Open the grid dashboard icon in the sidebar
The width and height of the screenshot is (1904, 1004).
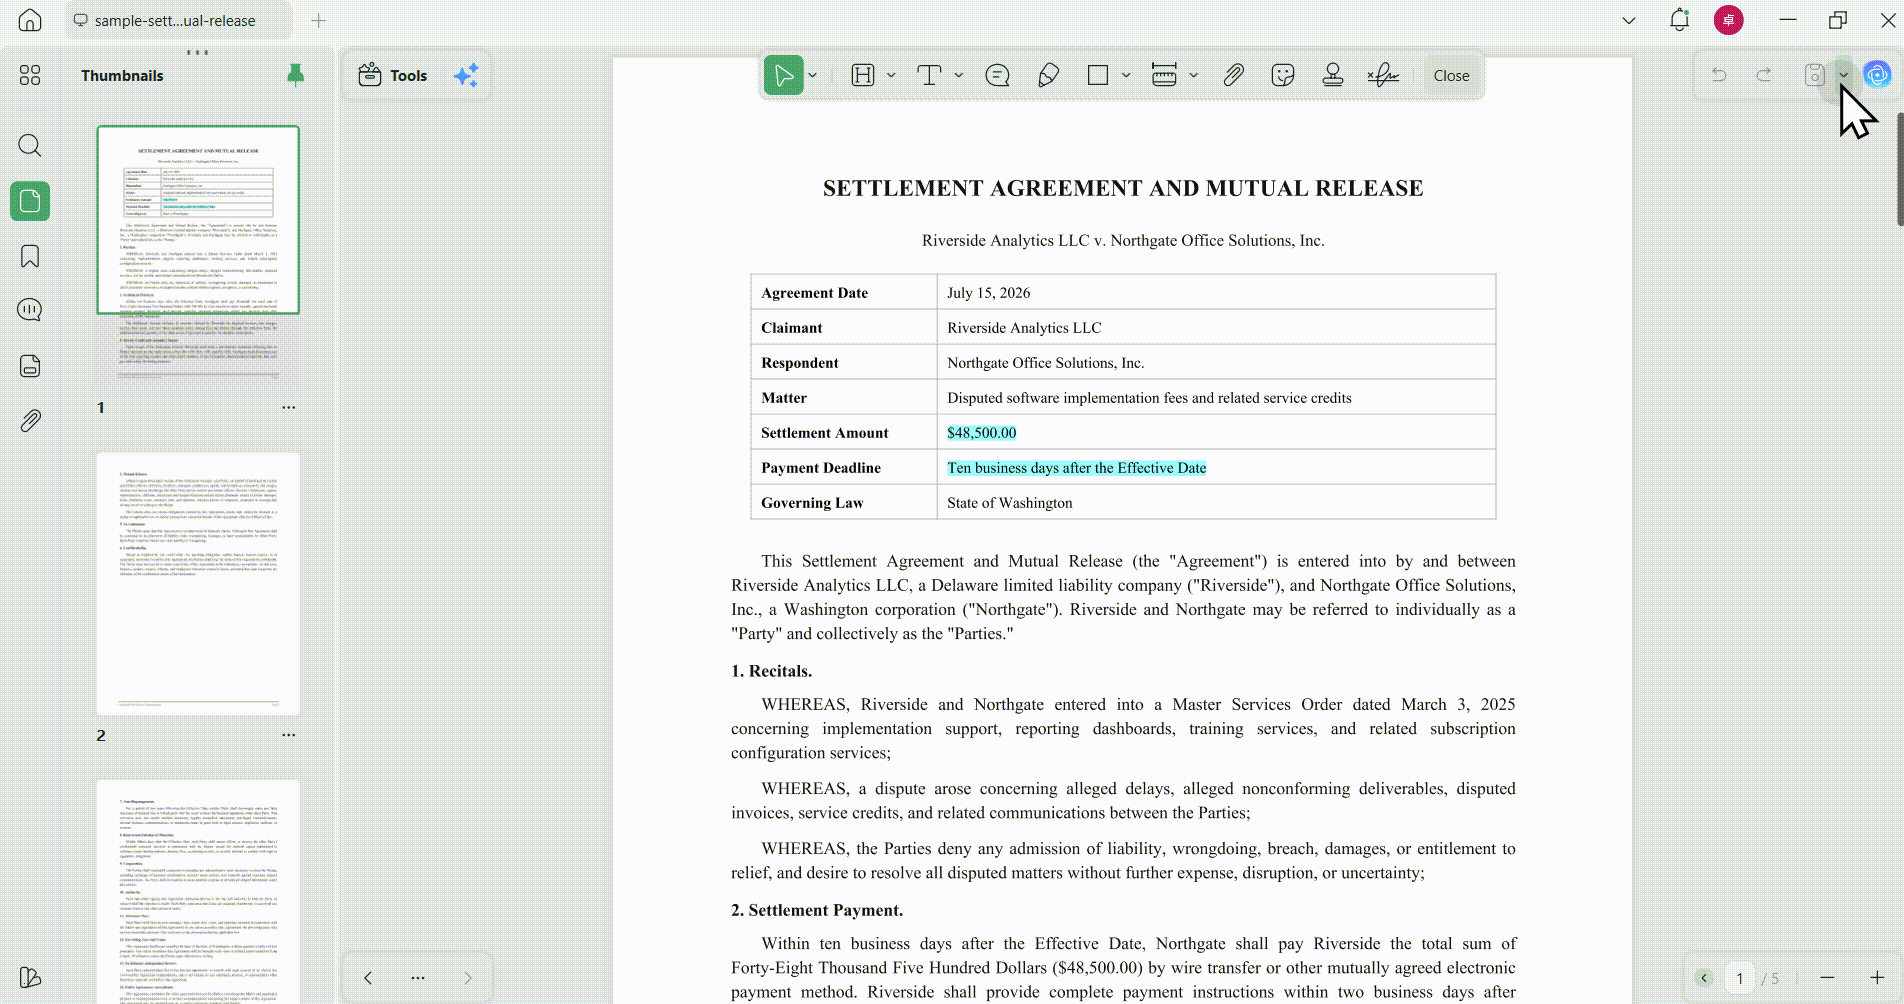click(30, 75)
